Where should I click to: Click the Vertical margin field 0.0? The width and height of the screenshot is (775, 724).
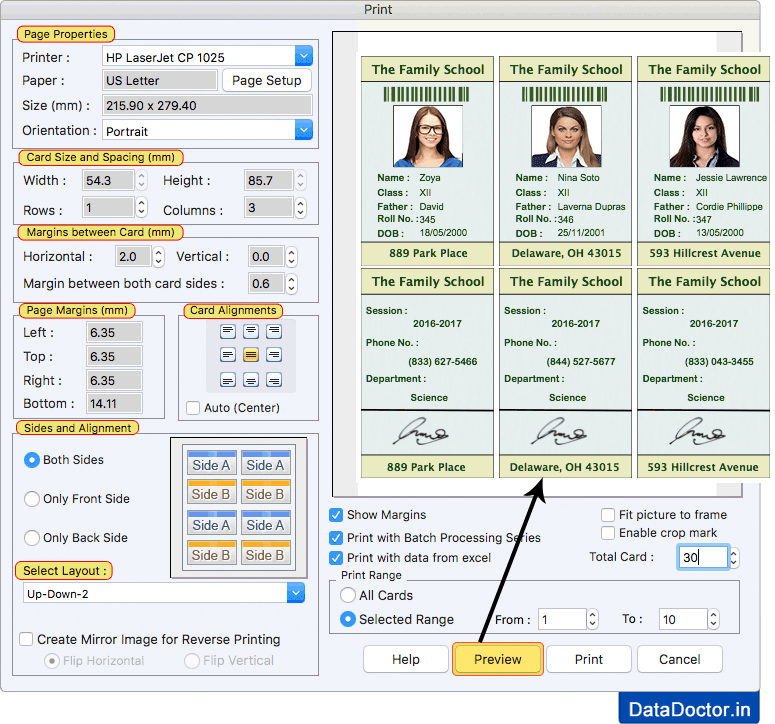(266, 256)
